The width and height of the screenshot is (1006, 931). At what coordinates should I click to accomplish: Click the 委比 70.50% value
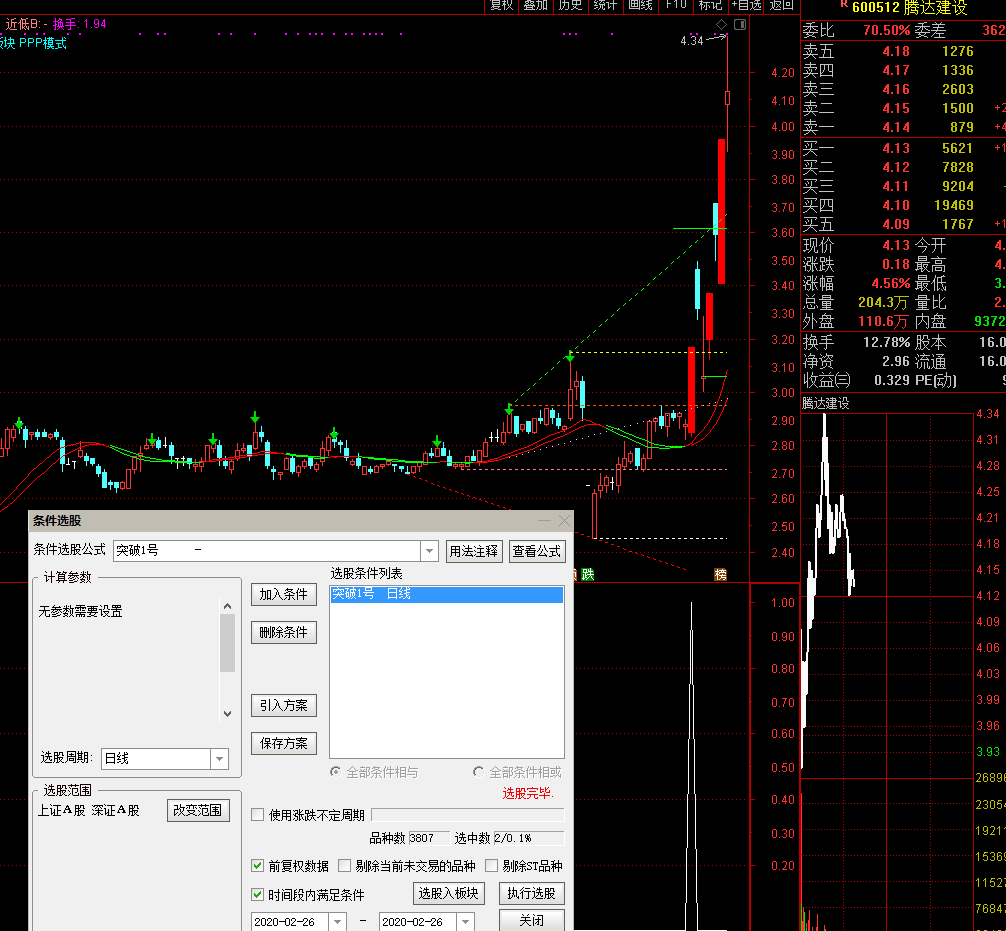pyautogui.click(x=887, y=30)
